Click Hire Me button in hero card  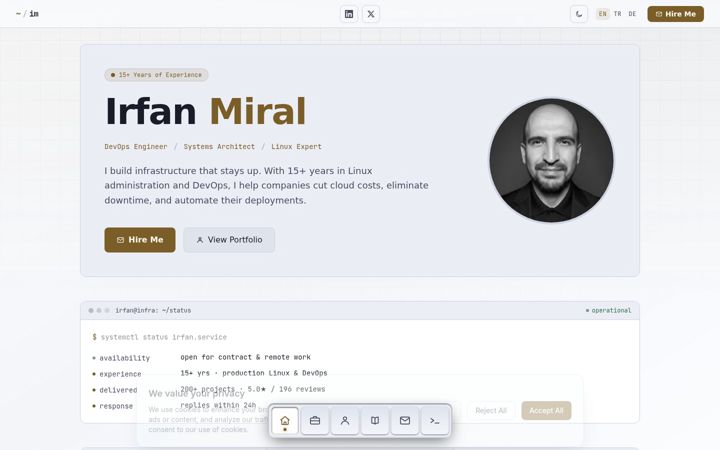coord(140,240)
